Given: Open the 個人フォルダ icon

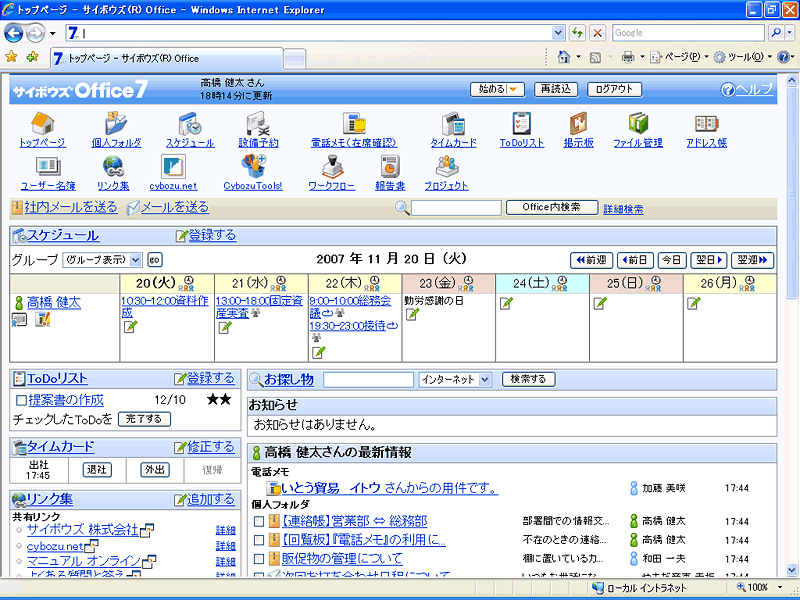Looking at the screenshot, I should 116,123.
